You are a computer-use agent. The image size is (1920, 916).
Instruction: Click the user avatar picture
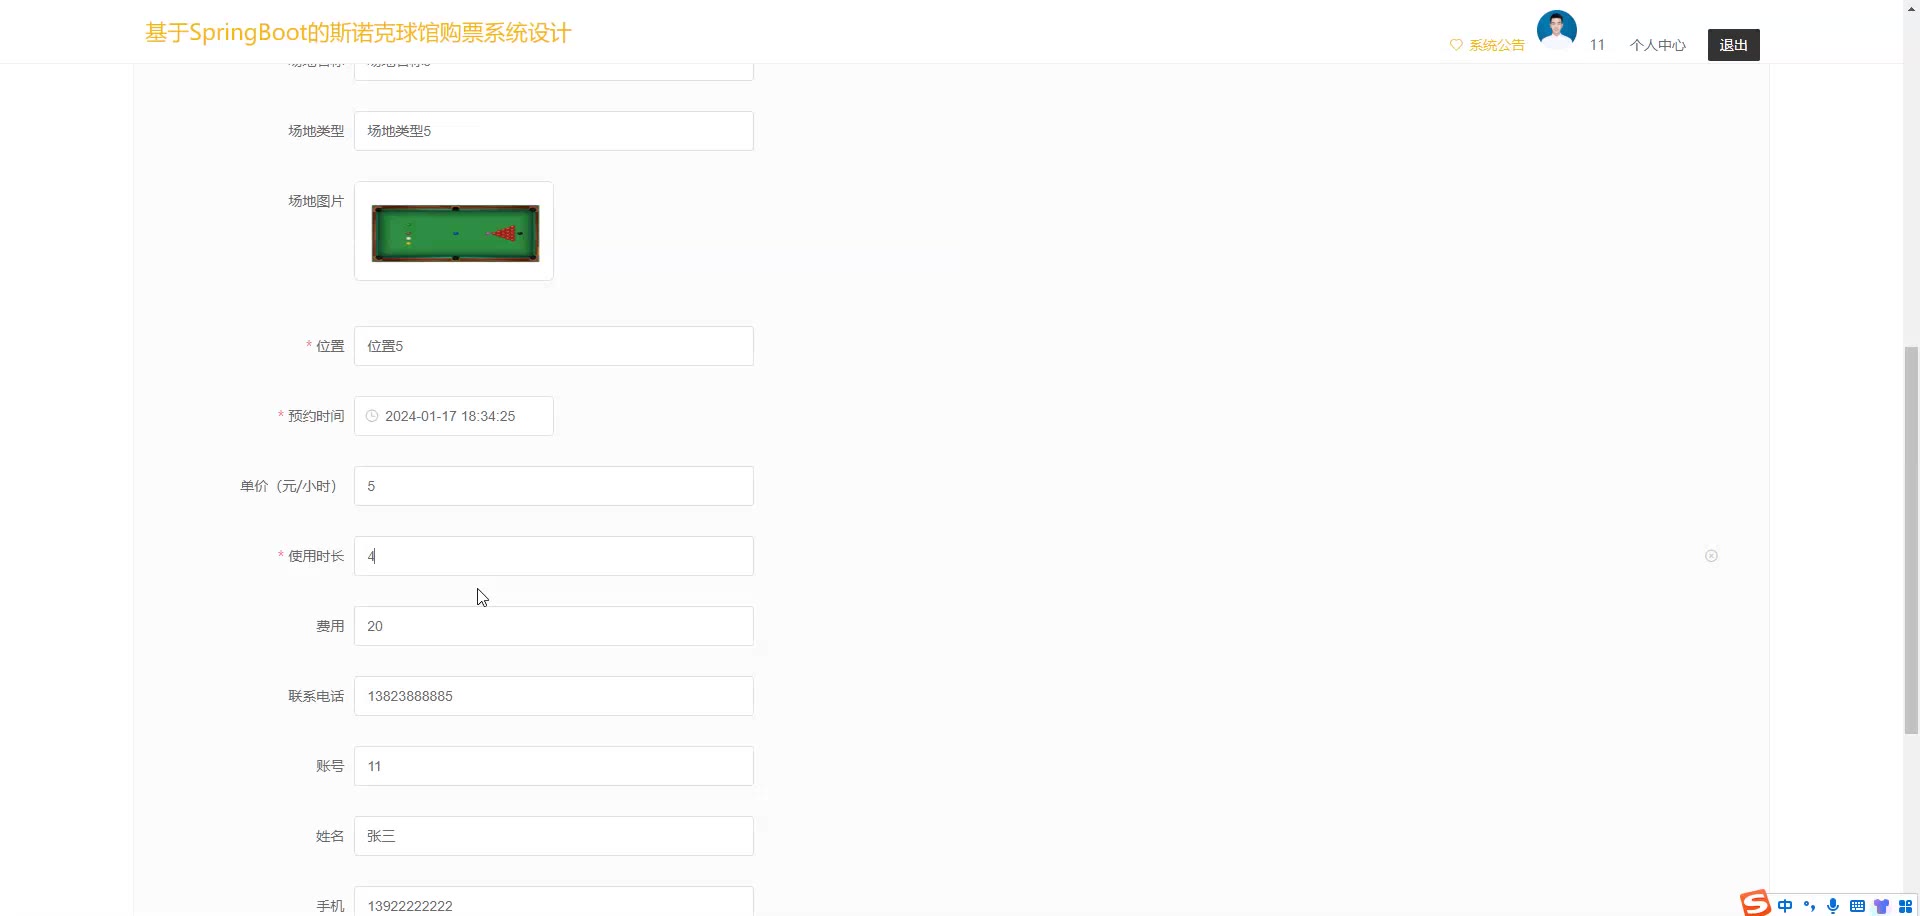coord(1556,30)
